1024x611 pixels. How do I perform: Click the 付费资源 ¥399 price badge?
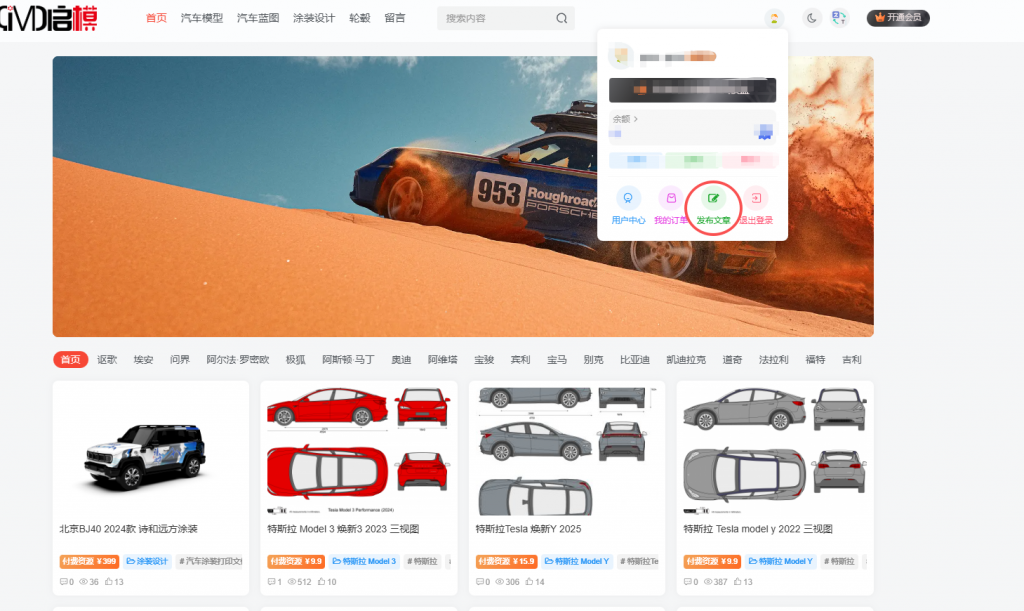tap(89, 562)
